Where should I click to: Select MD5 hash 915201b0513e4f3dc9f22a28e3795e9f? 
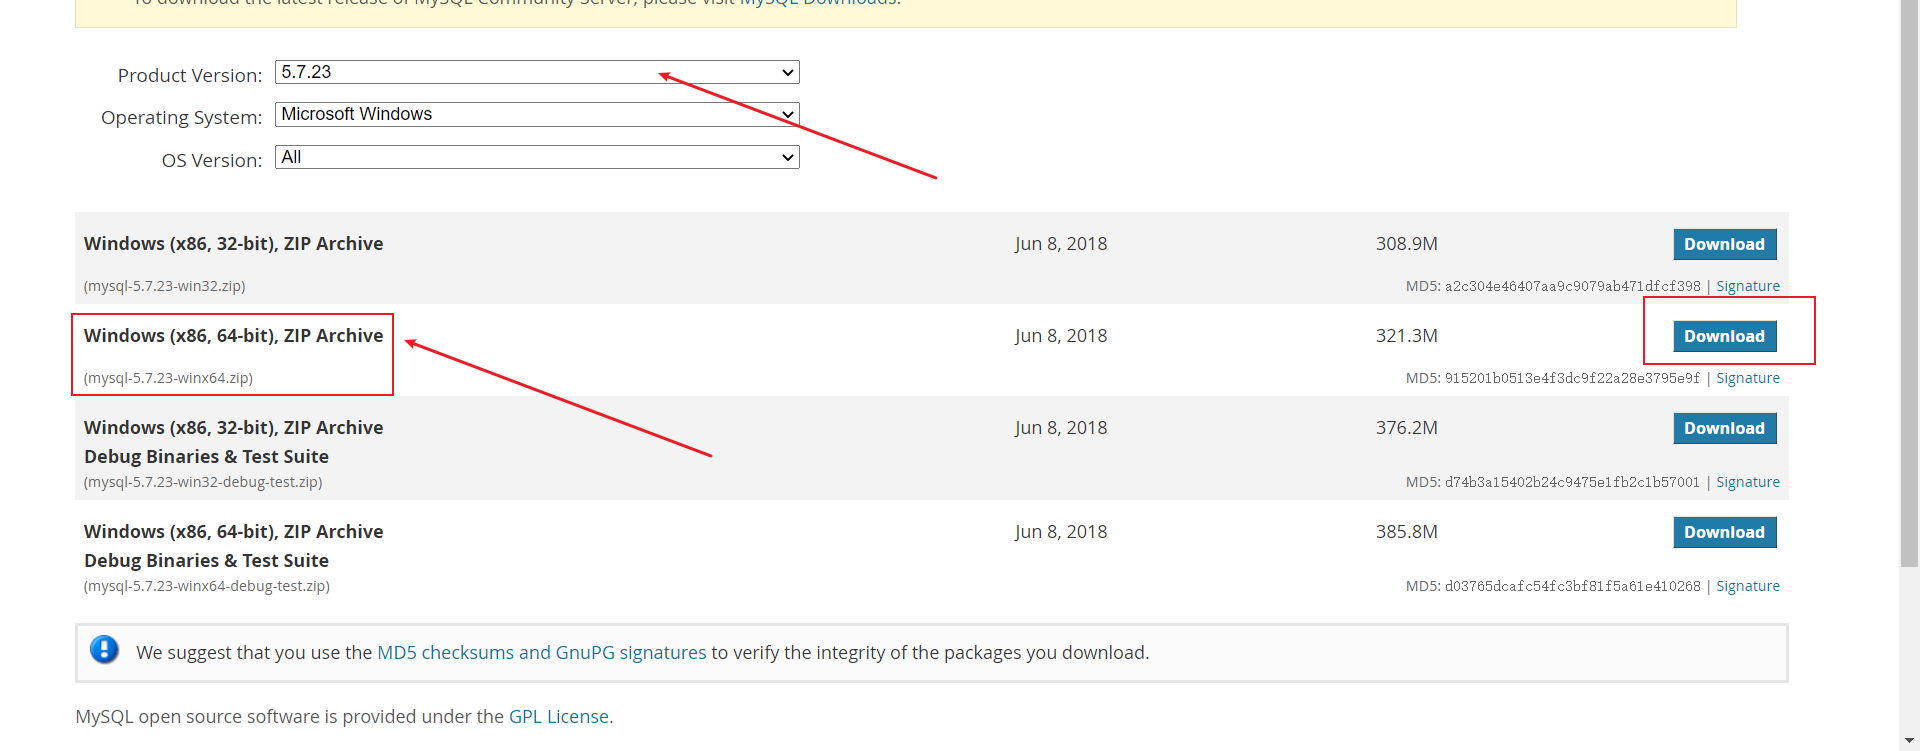click(1572, 378)
